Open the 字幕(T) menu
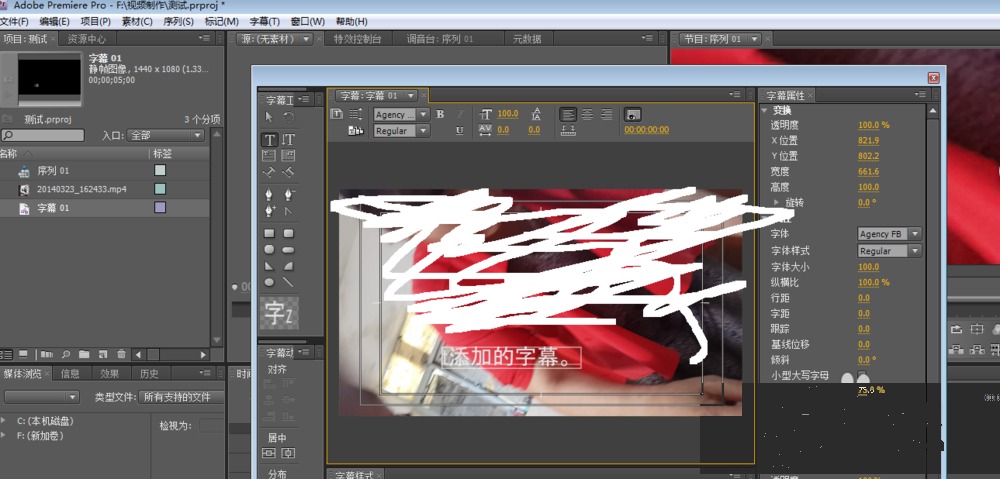 tap(265, 21)
